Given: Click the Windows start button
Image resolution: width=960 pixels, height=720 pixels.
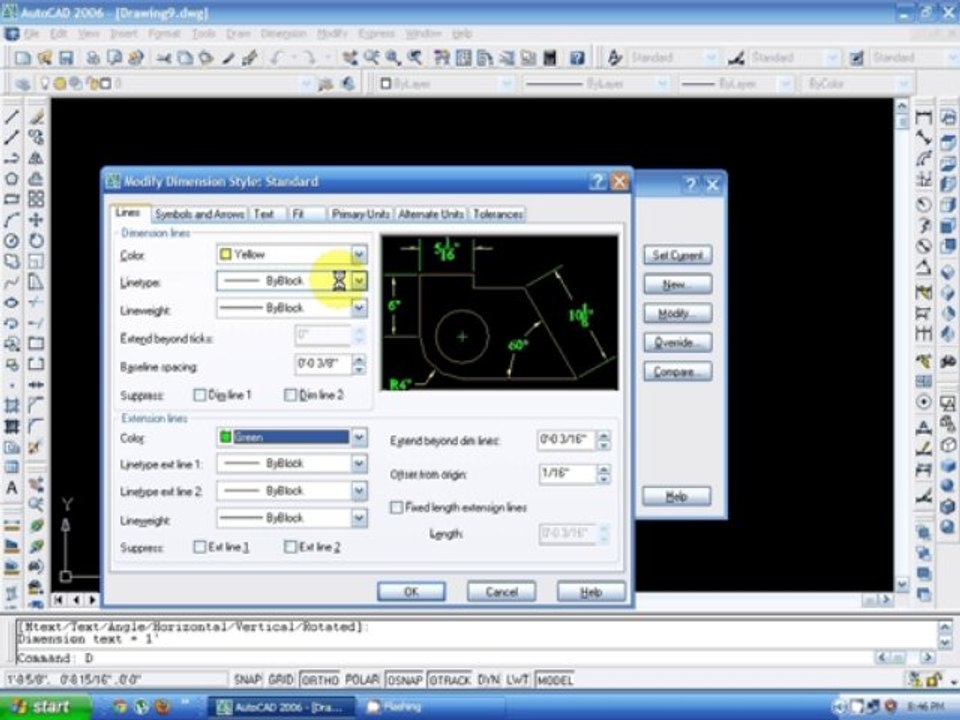Looking at the screenshot, I should click(44, 707).
